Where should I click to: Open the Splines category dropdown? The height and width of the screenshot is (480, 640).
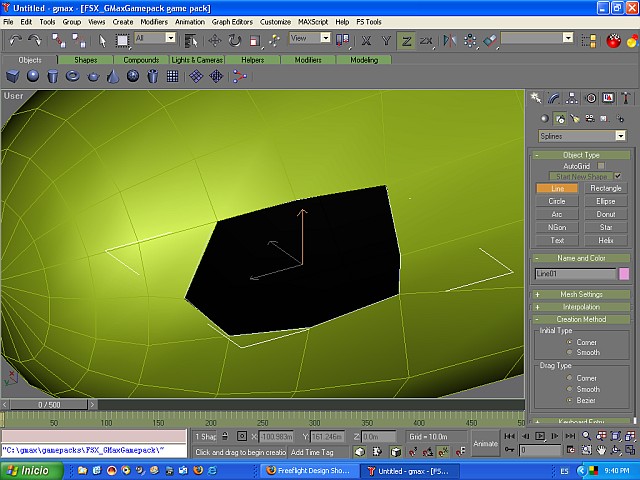point(620,136)
